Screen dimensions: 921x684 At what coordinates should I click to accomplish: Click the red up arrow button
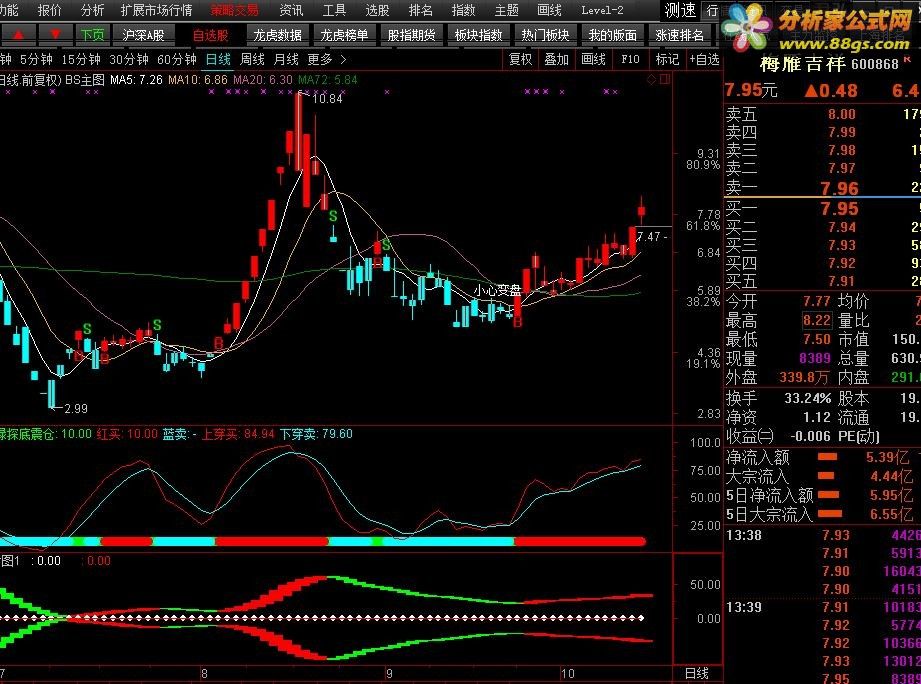point(18,35)
